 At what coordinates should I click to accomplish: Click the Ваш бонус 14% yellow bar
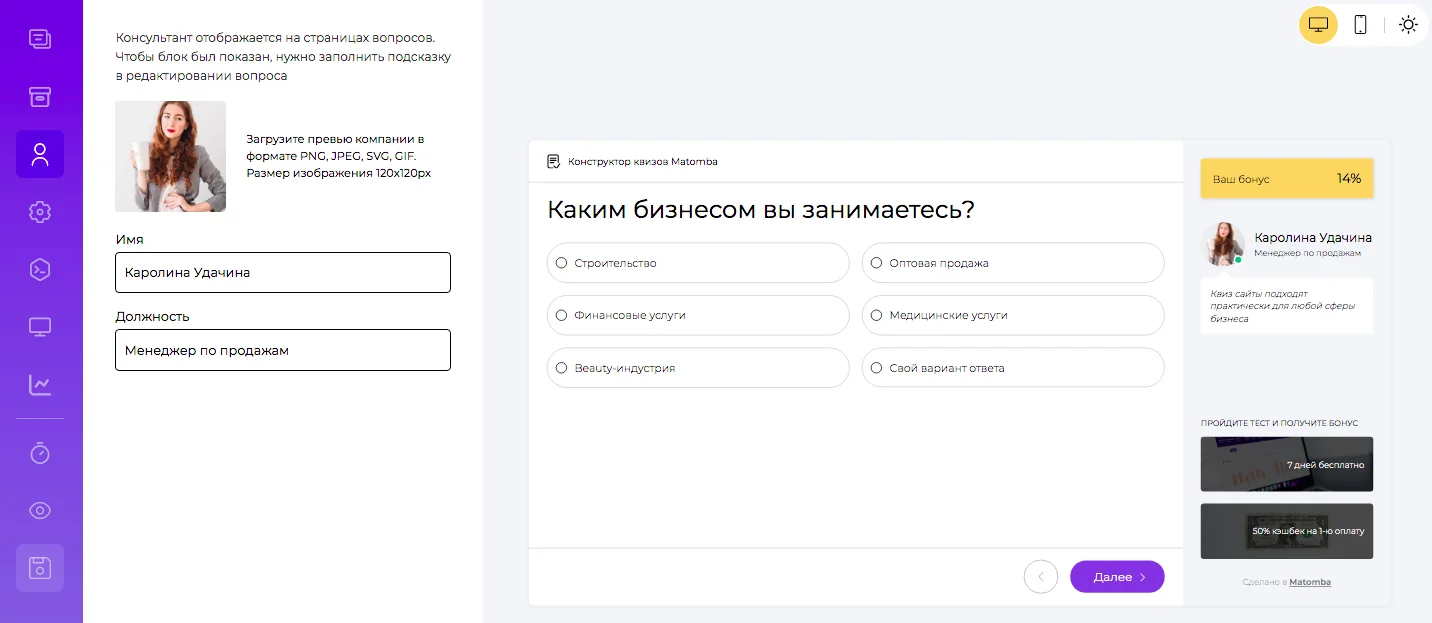(x=1287, y=178)
